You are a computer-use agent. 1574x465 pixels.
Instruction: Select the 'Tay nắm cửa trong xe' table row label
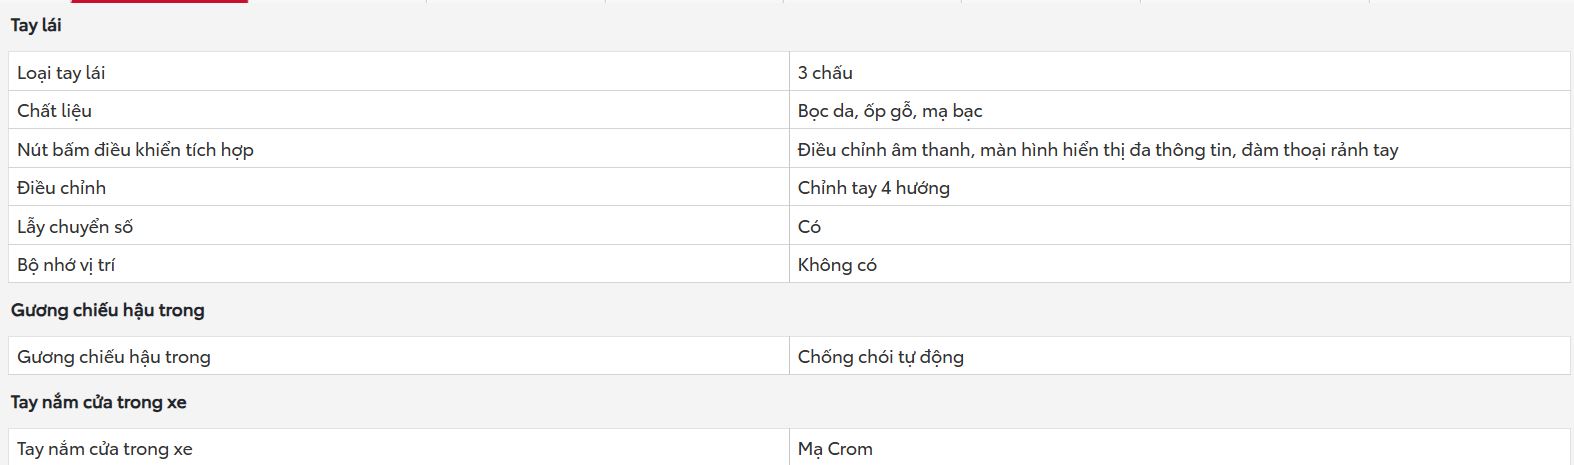pos(105,449)
